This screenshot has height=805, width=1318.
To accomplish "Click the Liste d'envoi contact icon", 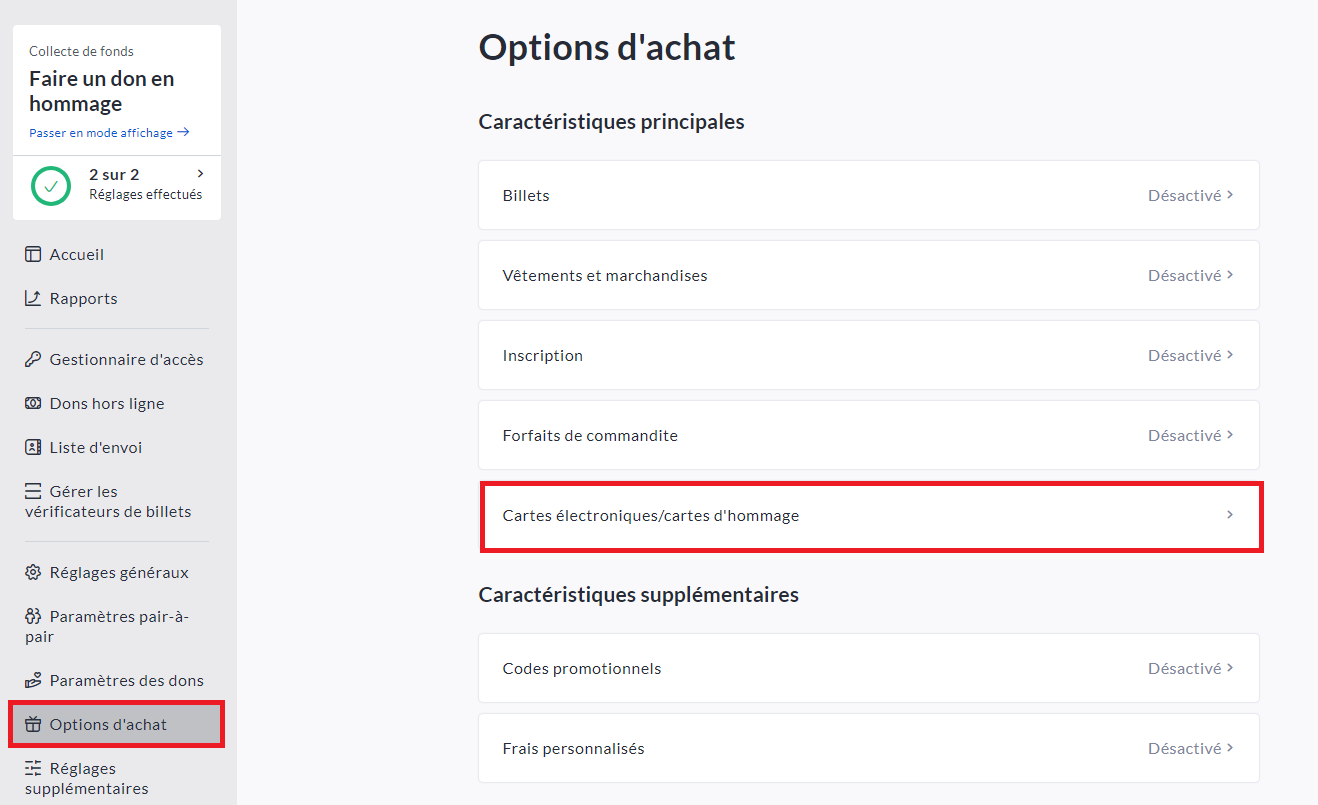I will point(33,448).
